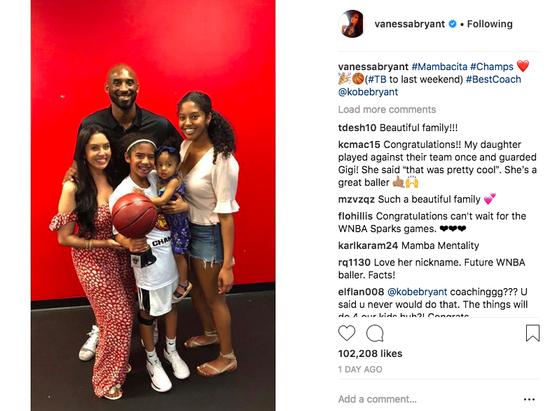Open the comment speech bubble icon
Viewport: 550px width, 411px height.
(x=375, y=333)
